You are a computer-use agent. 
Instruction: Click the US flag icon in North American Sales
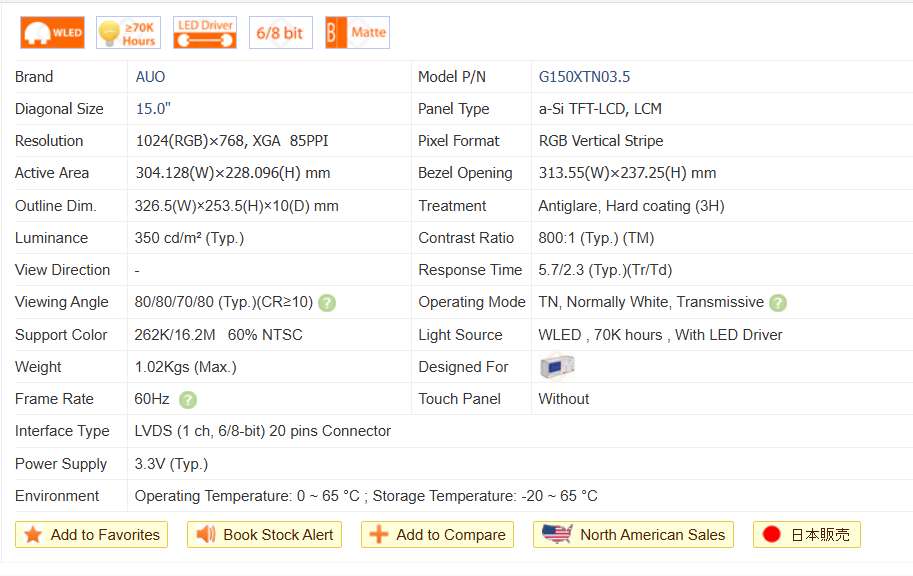[557, 534]
